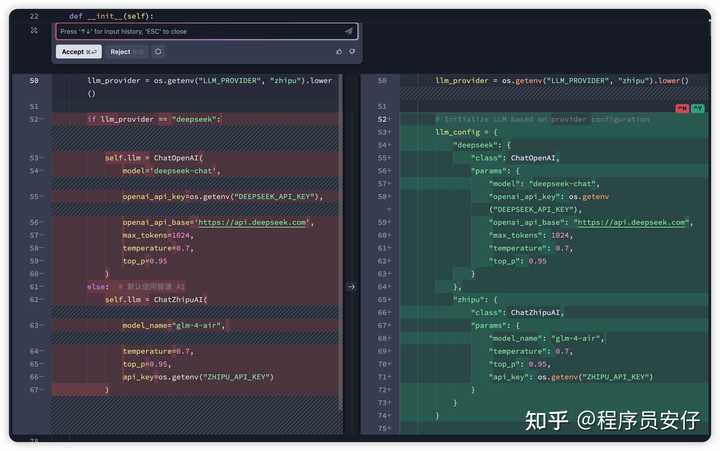The image size is (720, 451).
Task: Click added line 'llm_config = {'
Action: click(x=467, y=132)
